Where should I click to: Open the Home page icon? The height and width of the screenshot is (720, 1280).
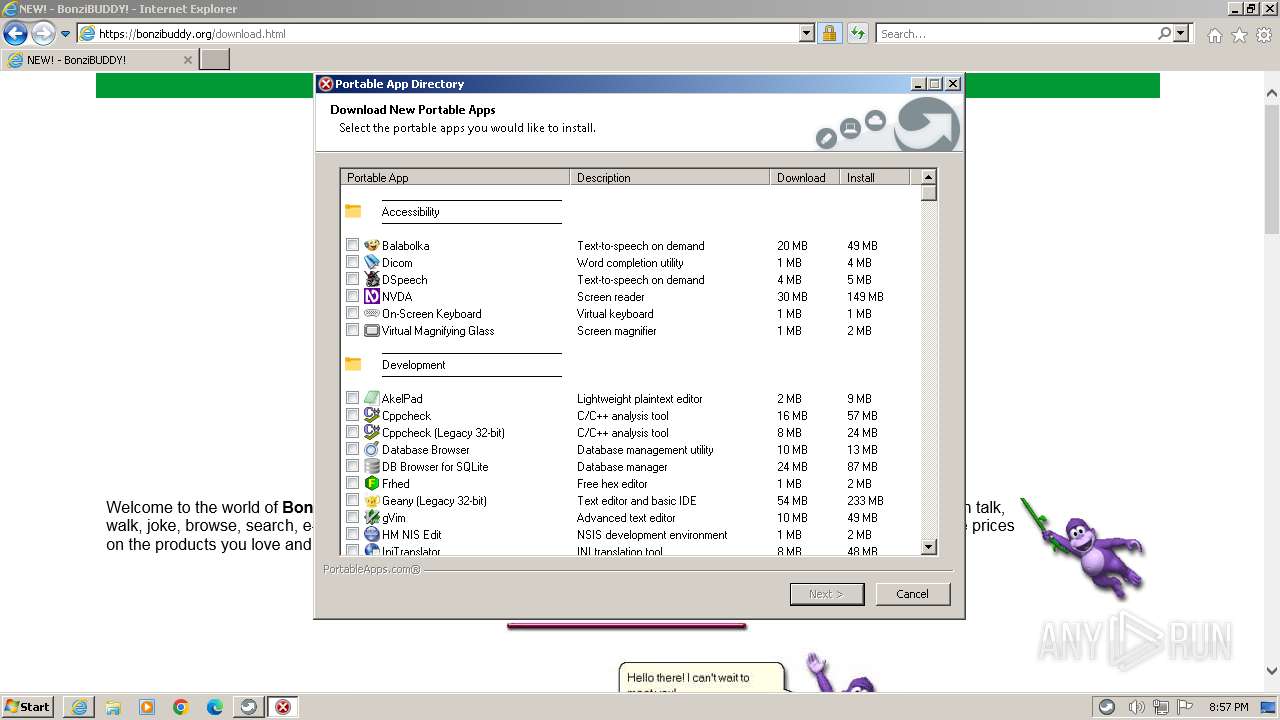coord(1214,35)
